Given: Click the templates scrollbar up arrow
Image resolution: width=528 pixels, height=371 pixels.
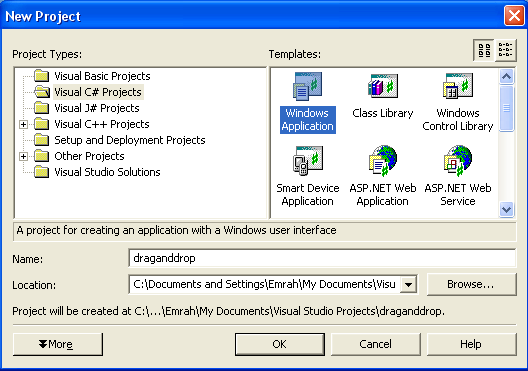Looking at the screenshot, I should click(507, 77).
